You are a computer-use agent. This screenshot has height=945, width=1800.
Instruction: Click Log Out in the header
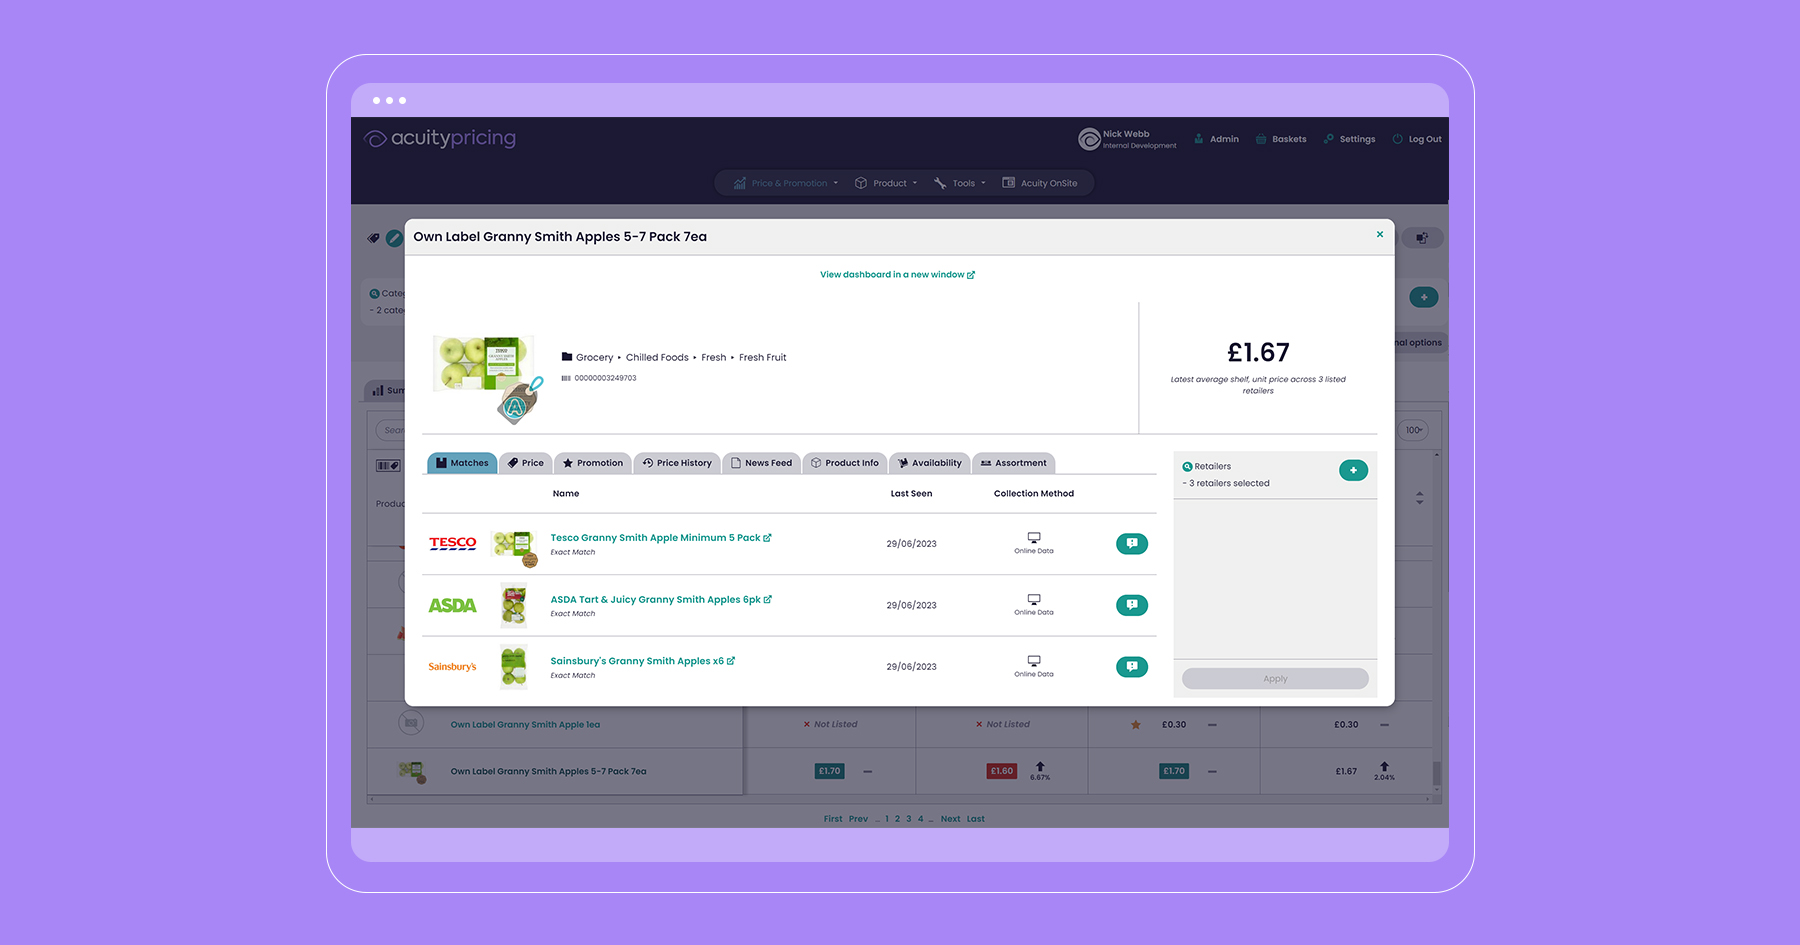pos(1417,139)
